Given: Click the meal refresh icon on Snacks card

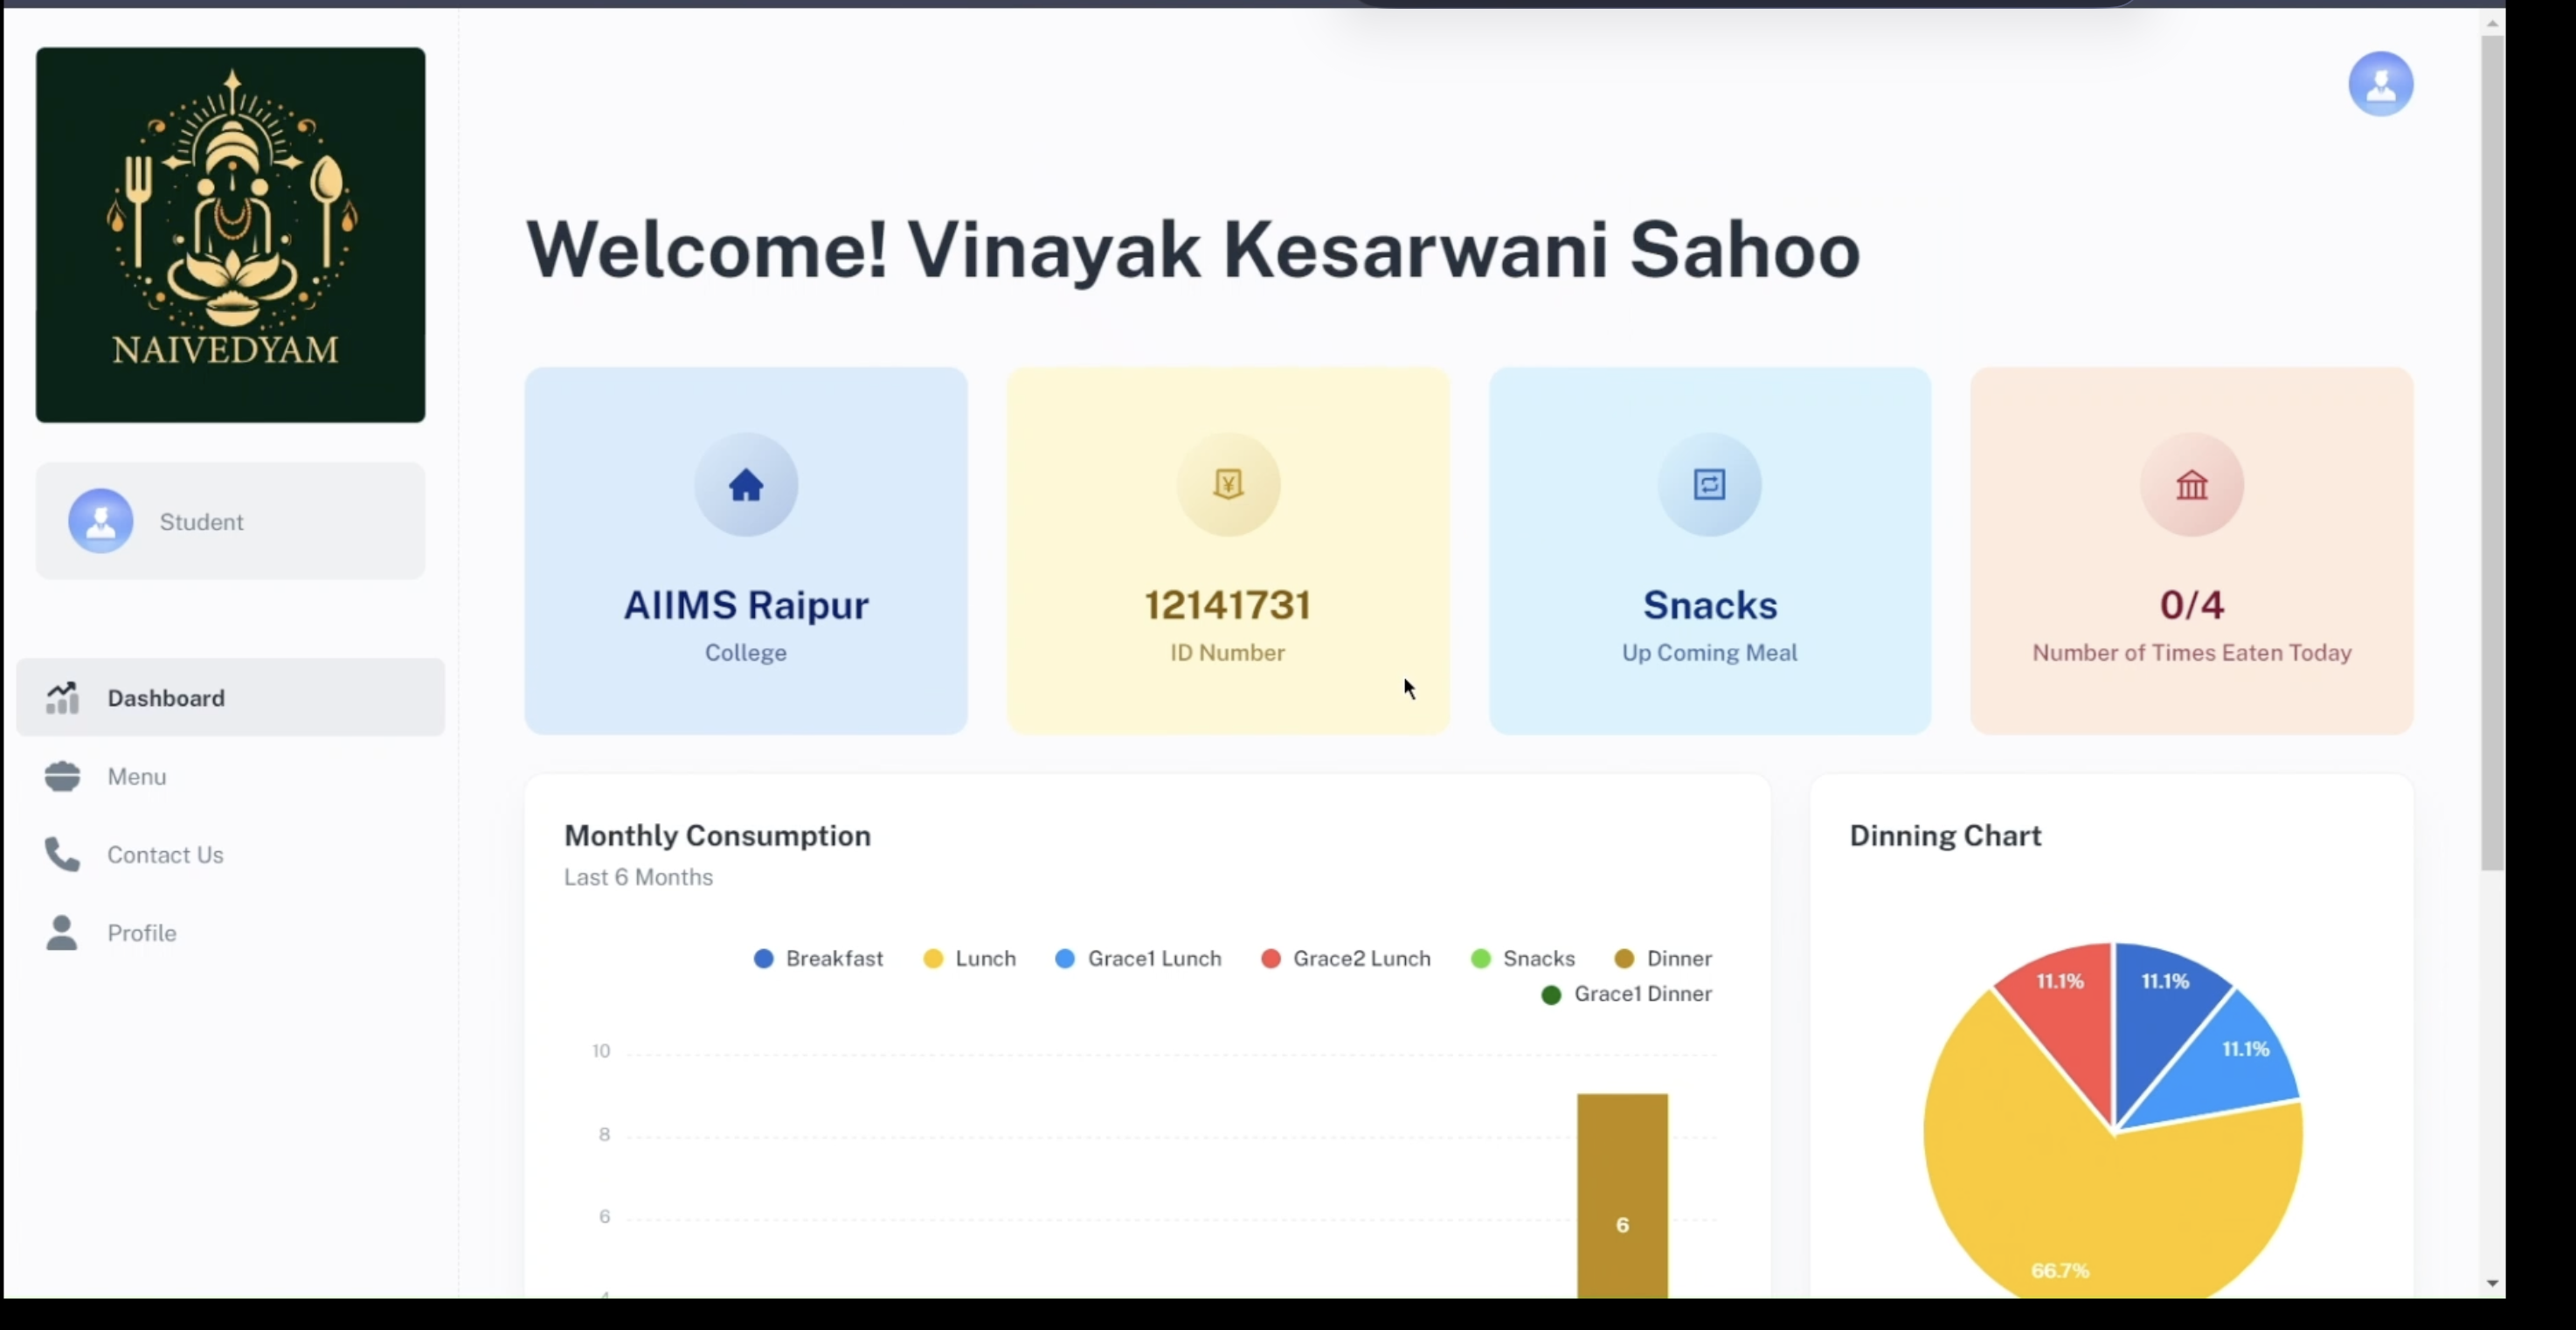Looking at the screenshot, I should tap(1709, 485).
